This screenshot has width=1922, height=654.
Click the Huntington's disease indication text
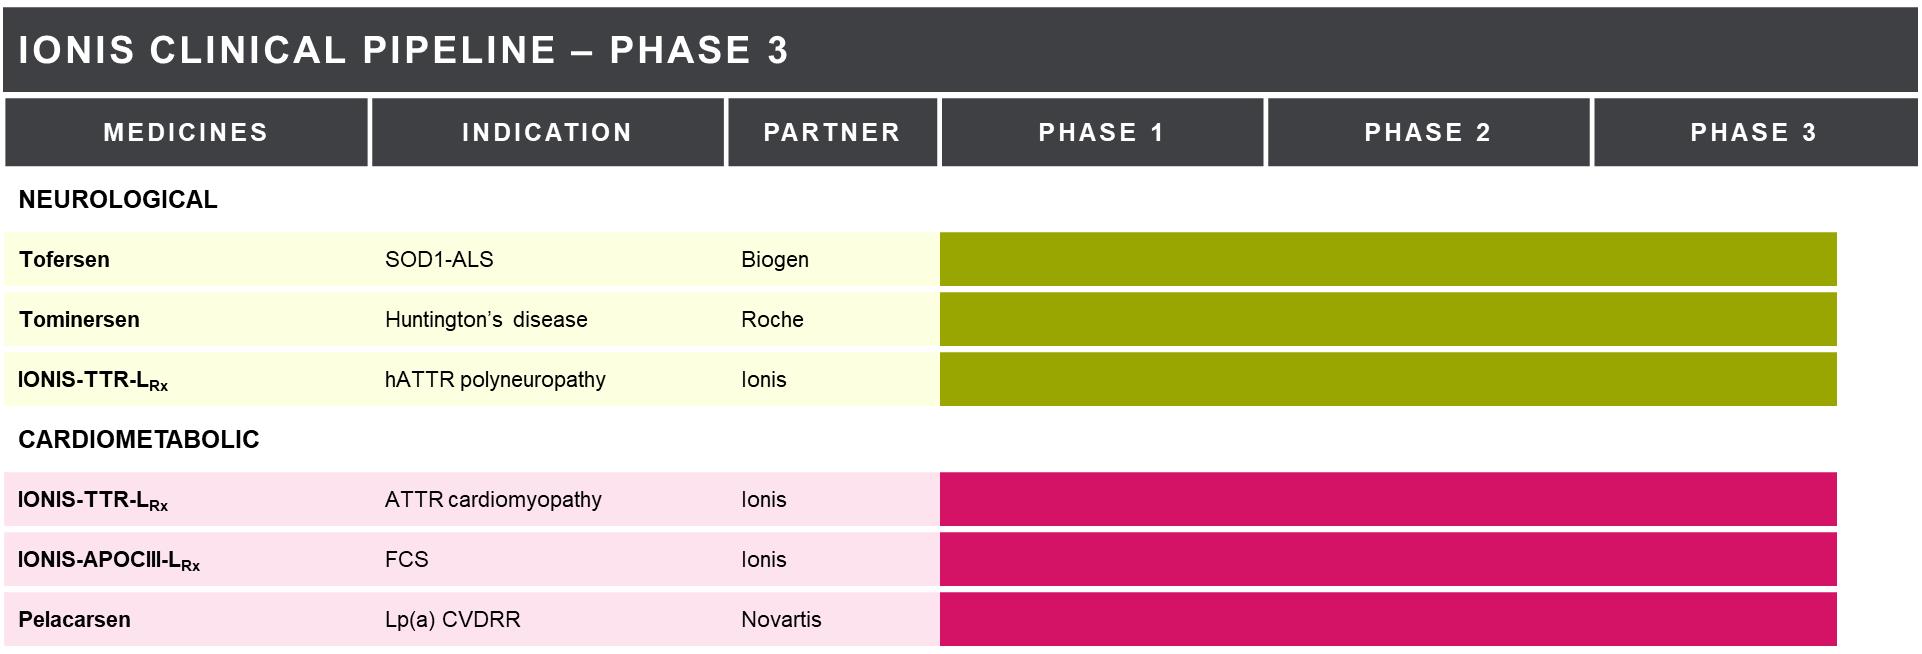(486, 320)
